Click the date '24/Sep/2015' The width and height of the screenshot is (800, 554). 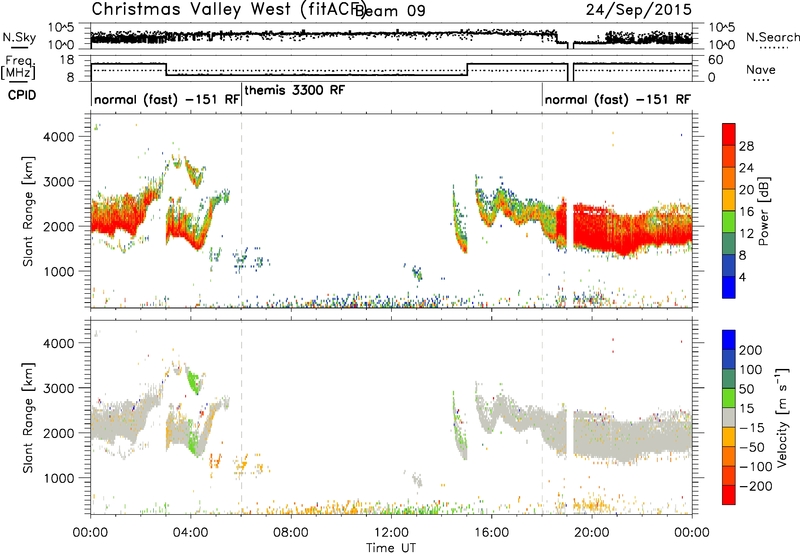638,10
